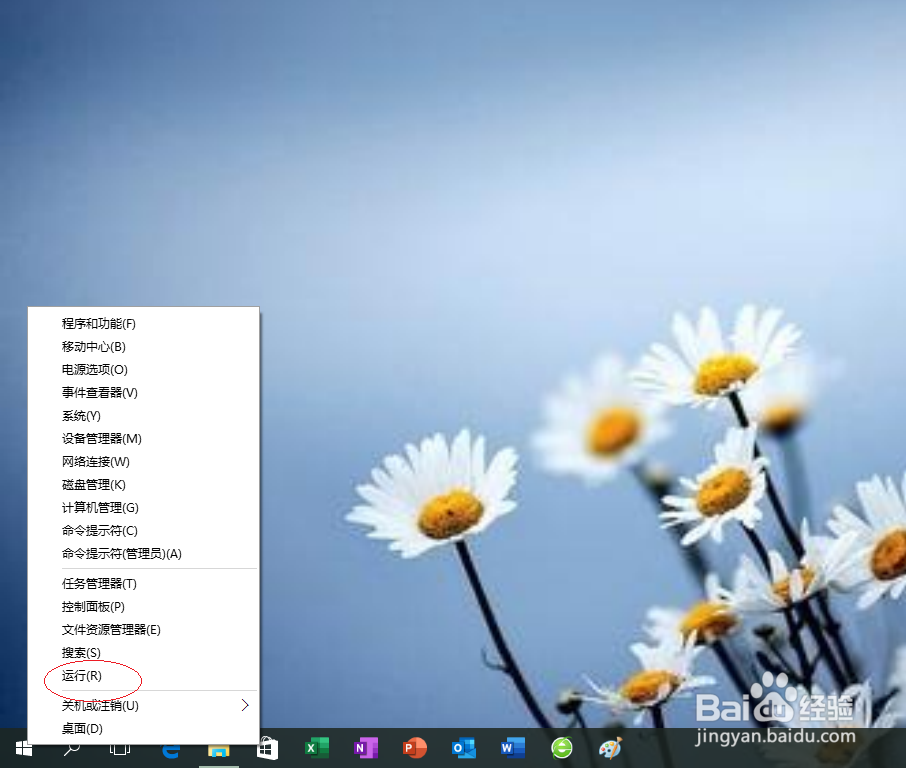Click the Search icon on the taskbar

72,747
